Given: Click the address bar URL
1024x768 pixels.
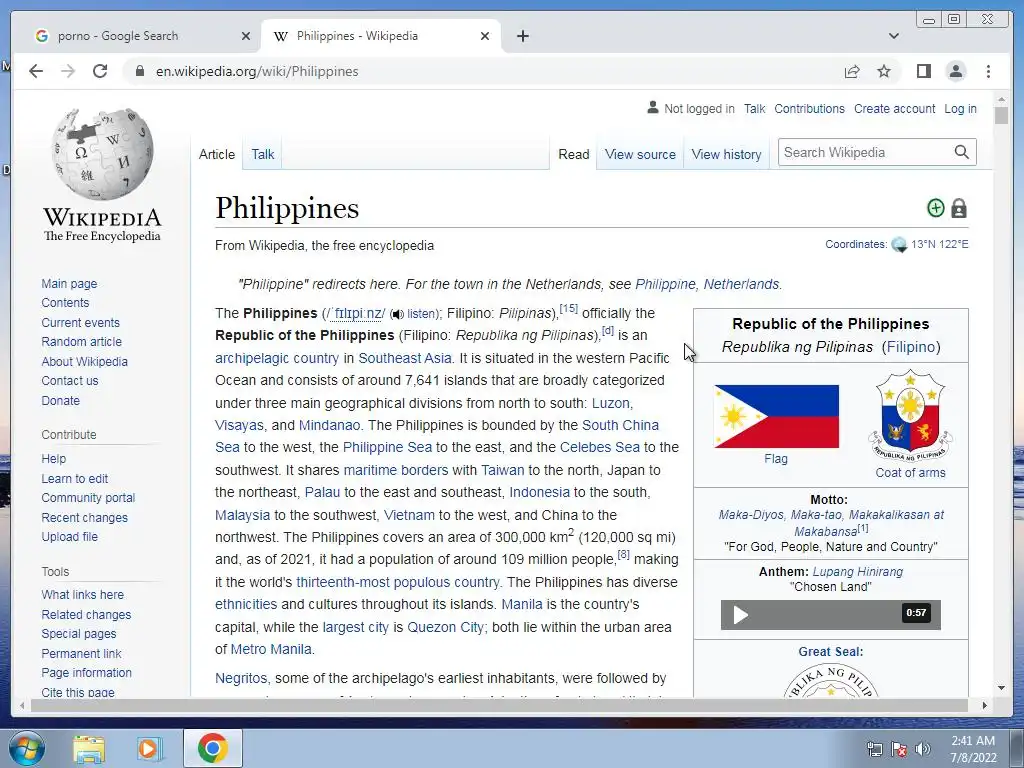Looking at the screenshot, I should [x=257, y=71].
